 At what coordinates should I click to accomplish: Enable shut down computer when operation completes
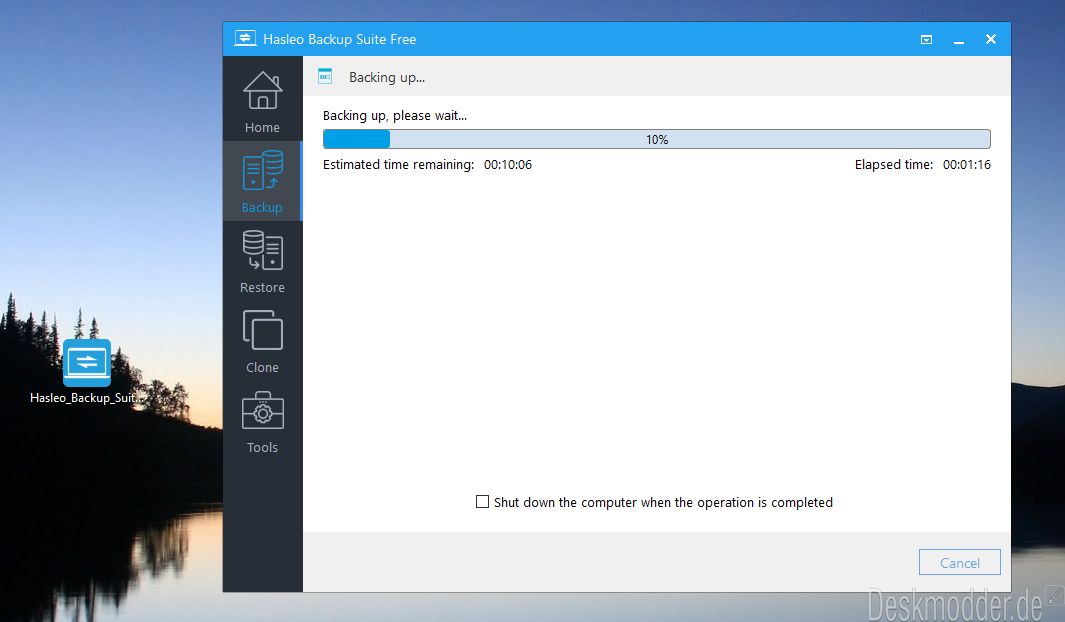point(482,502)
